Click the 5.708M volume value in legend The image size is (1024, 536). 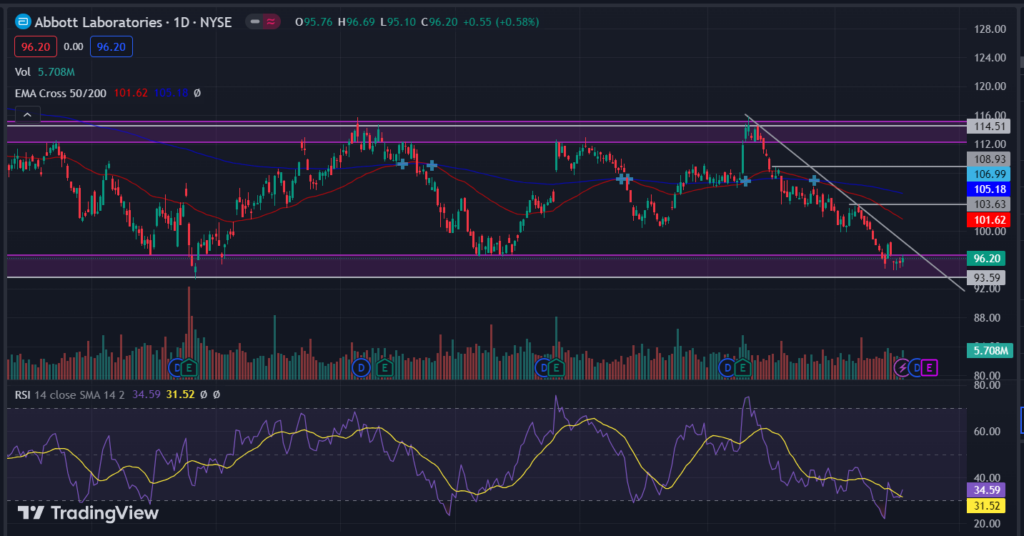[56, 72]
